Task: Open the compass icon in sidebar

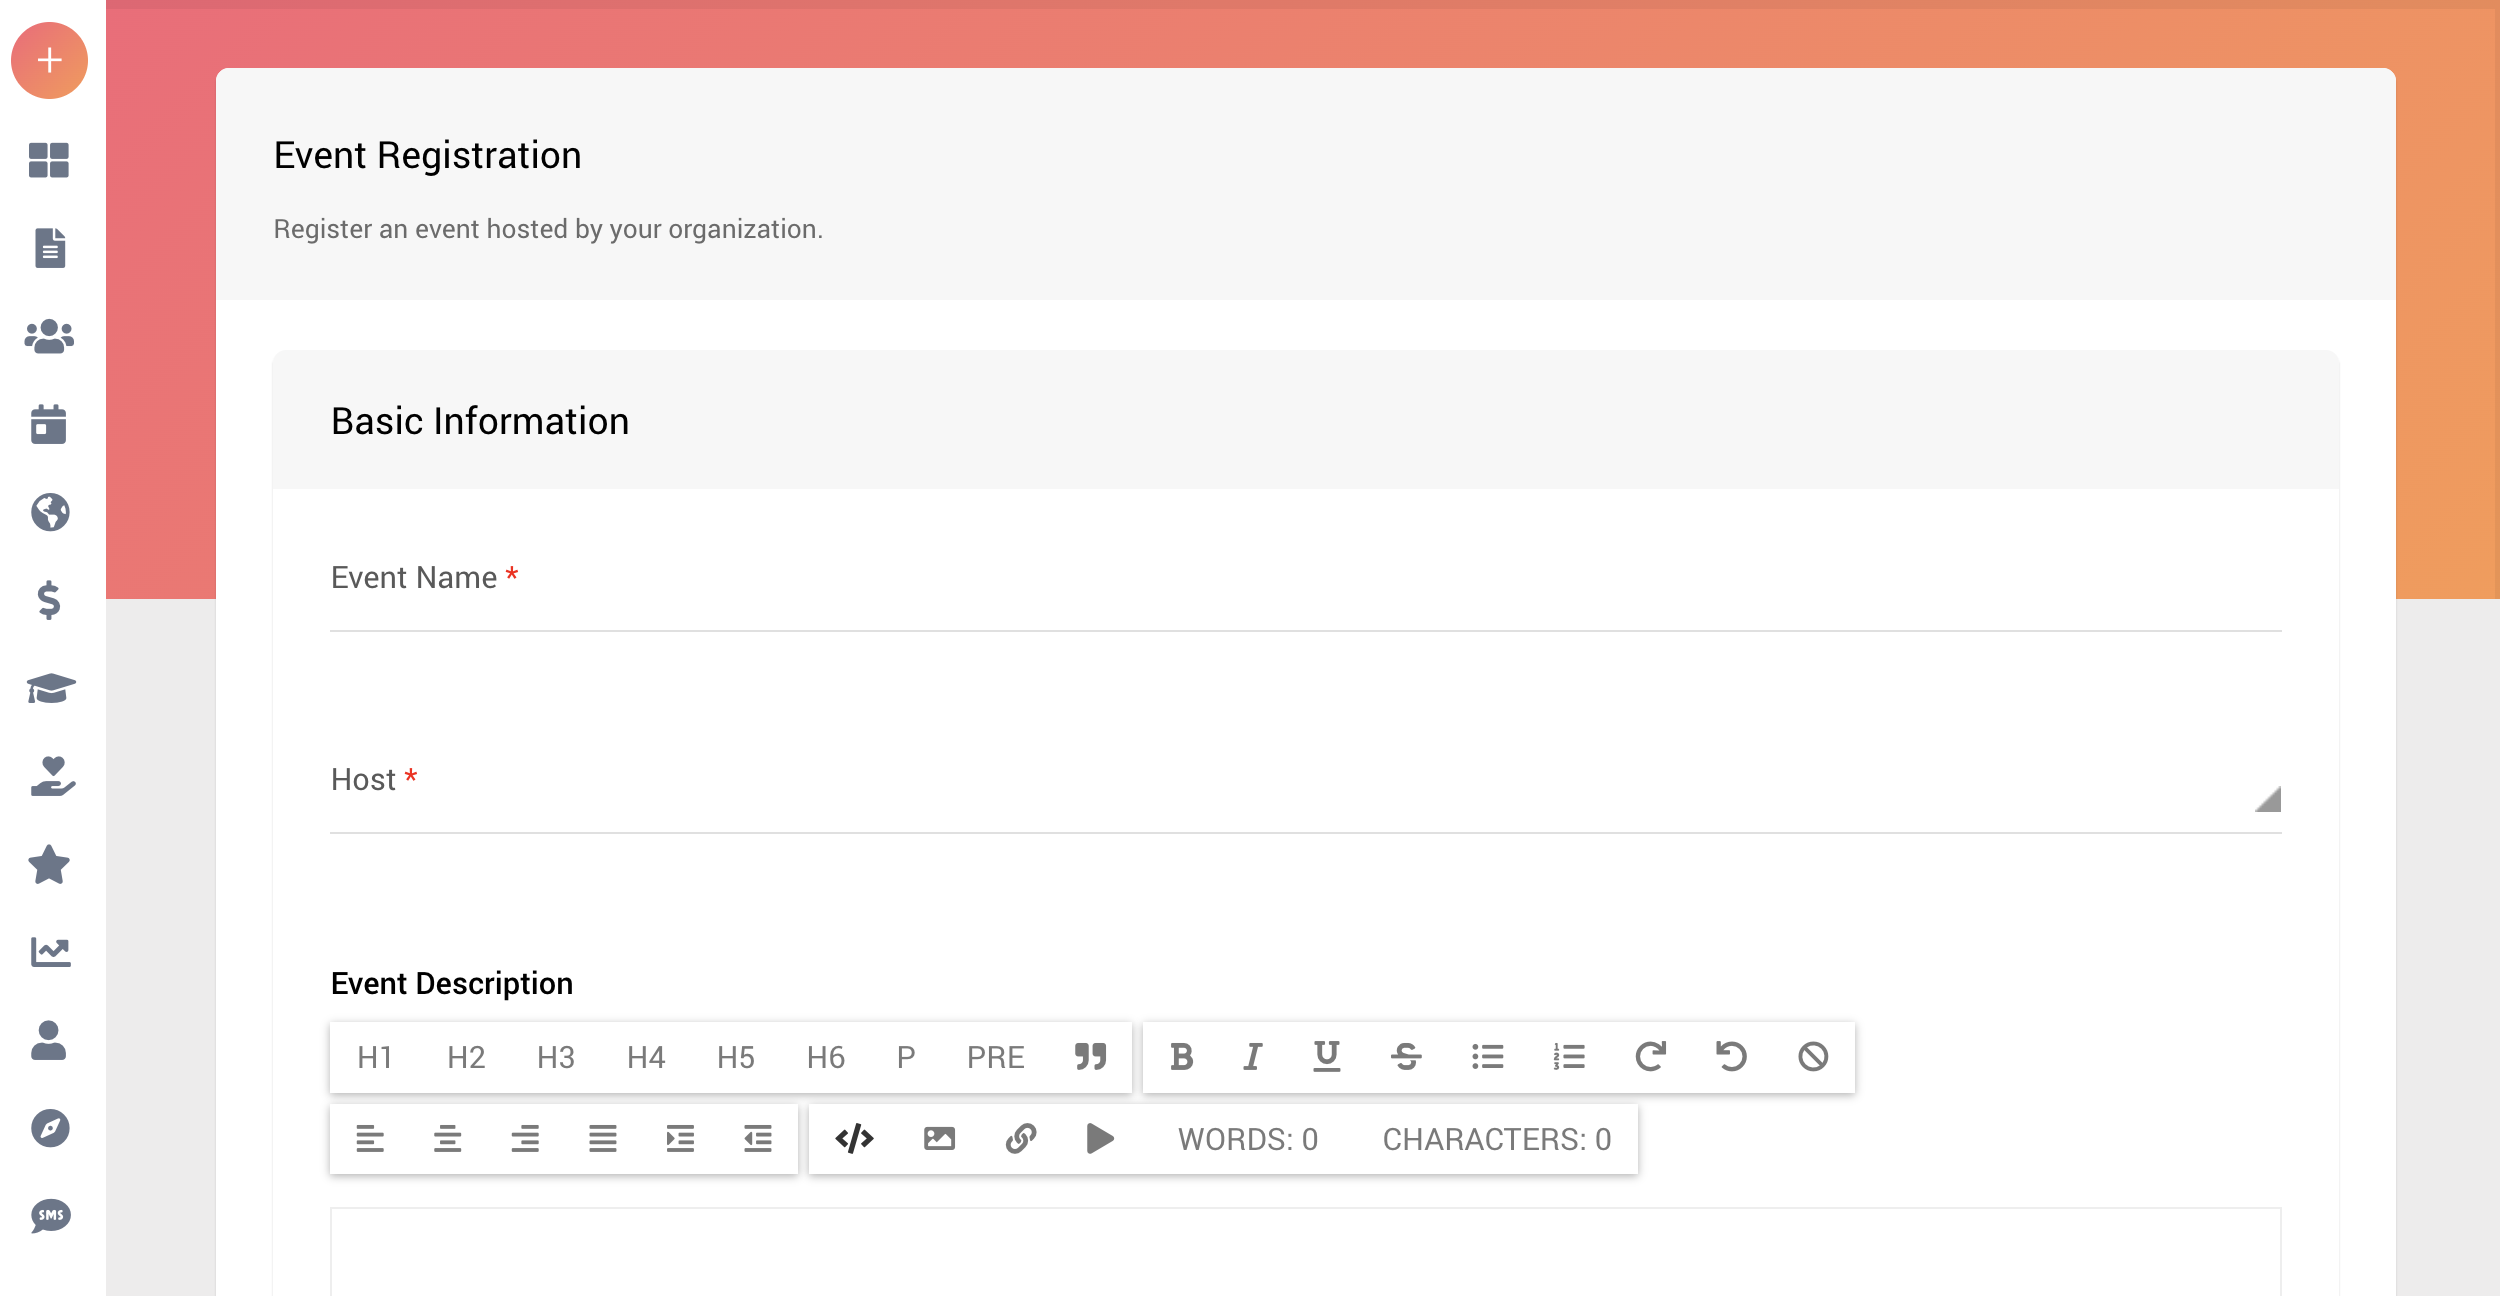Action: pos(49,1128)
